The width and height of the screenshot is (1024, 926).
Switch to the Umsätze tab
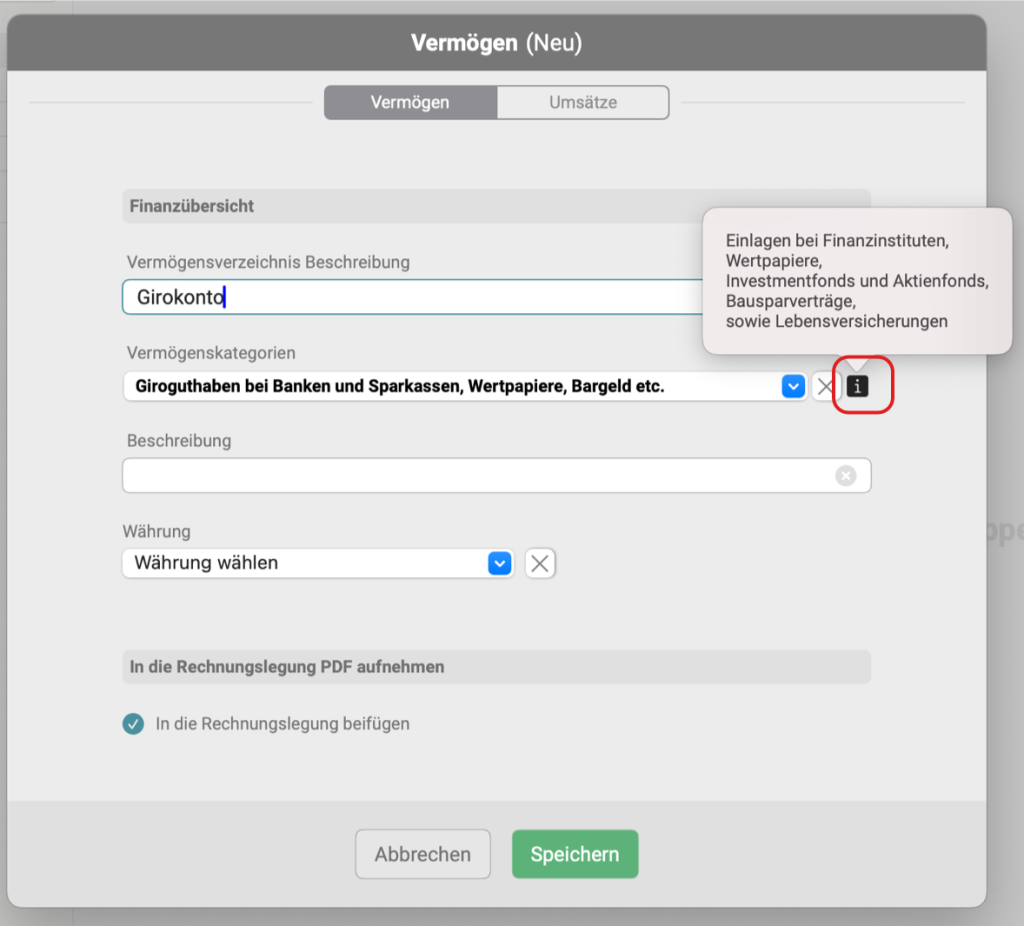click(x=582, y=102)
